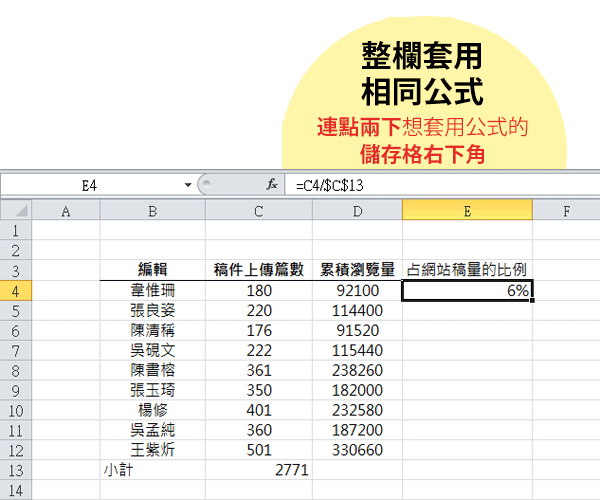Select cell with value 220

(259, 311)
